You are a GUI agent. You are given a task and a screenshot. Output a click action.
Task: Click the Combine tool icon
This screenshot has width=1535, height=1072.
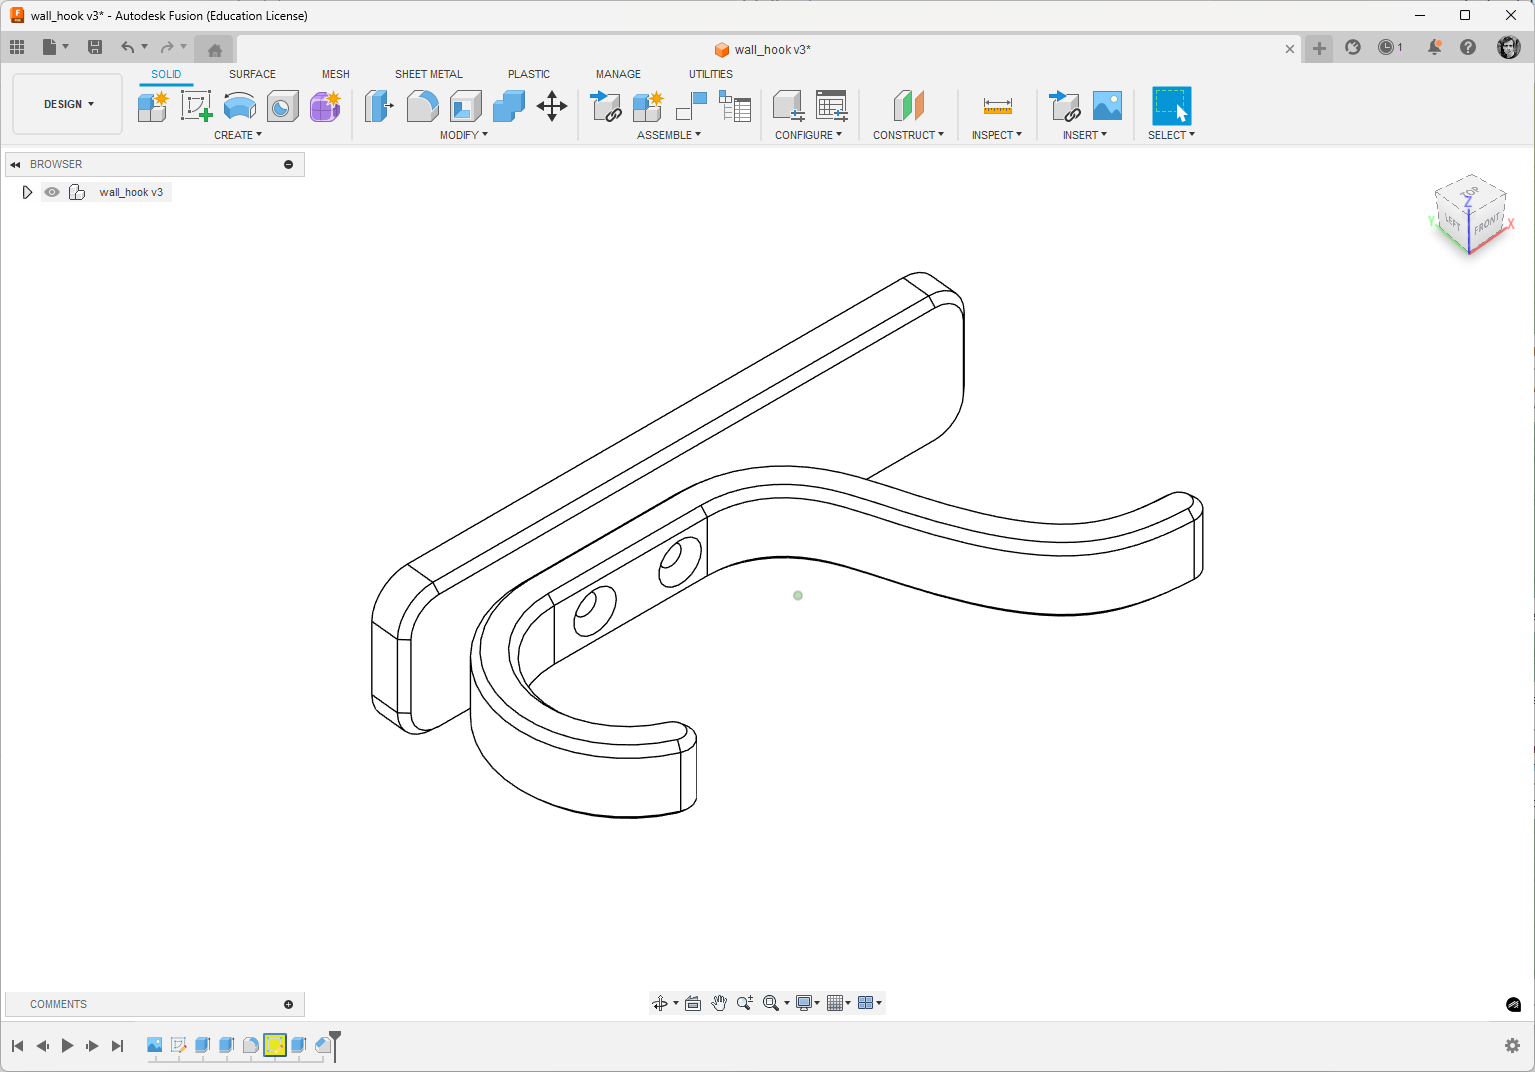(508, 106)
